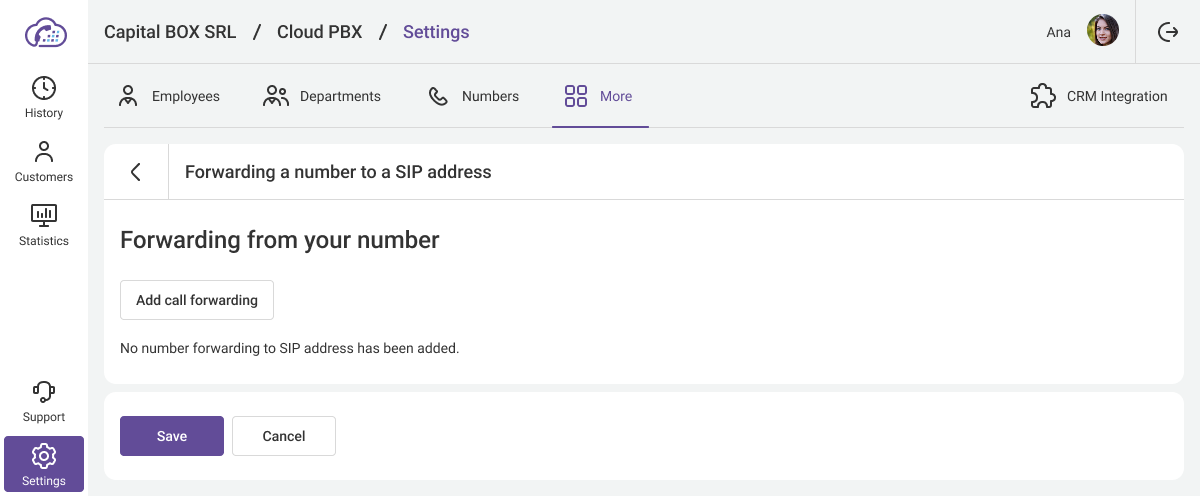Open the History clock icon
The image size is (1200, 496).
[44, 88]
